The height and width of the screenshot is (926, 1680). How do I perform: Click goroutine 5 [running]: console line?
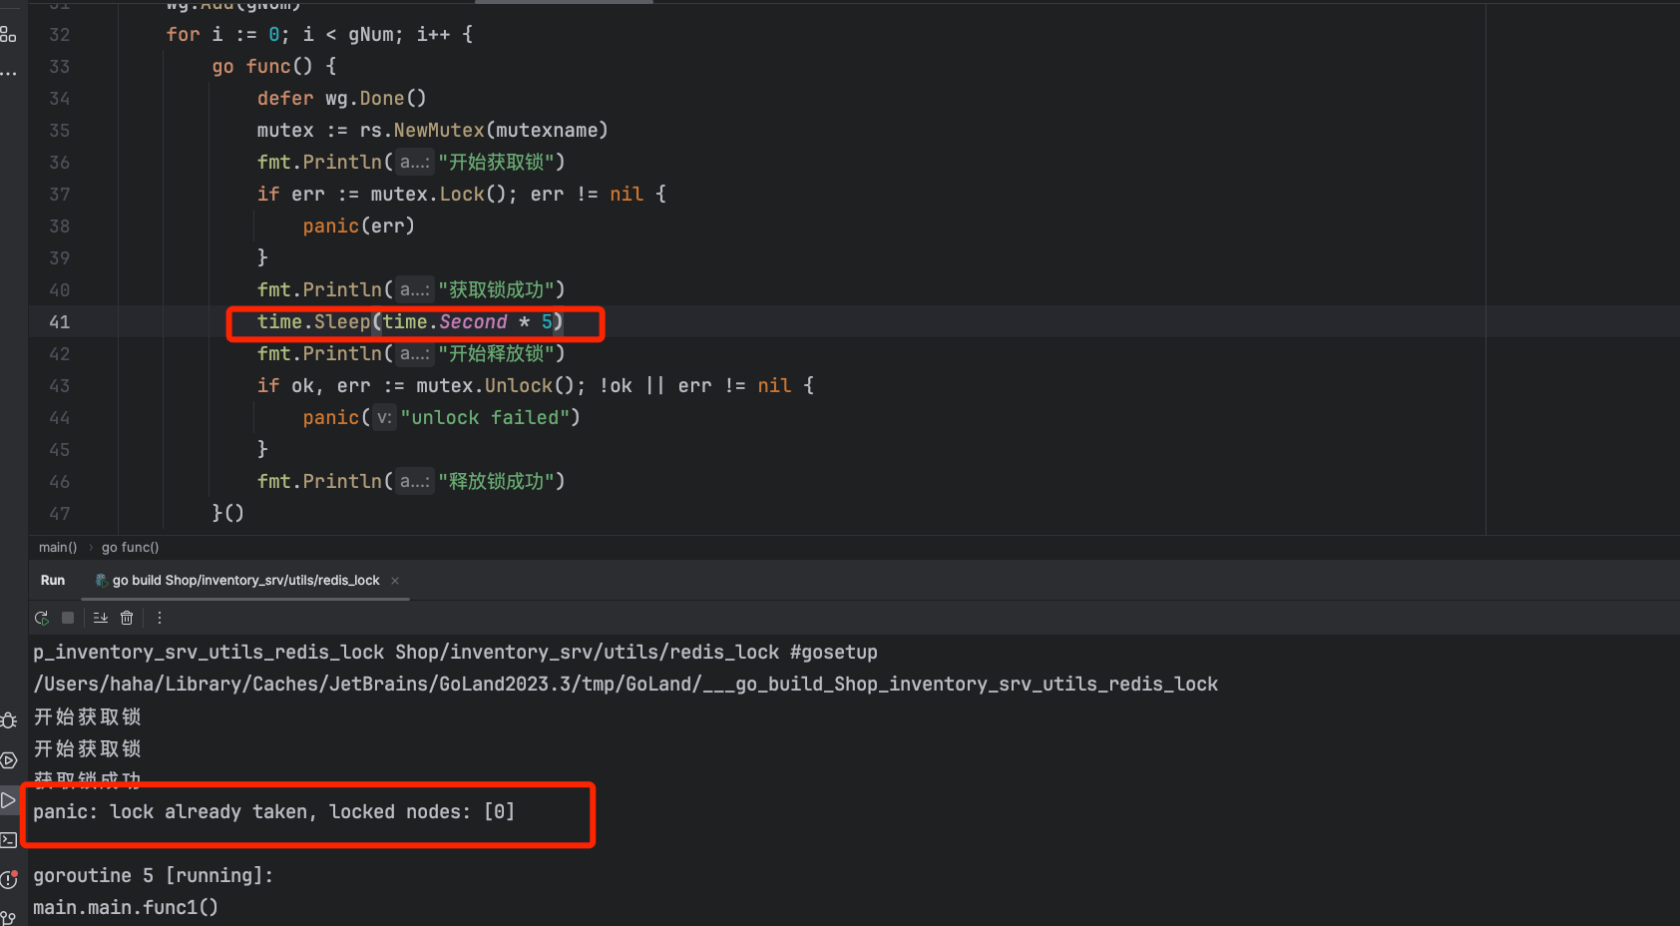tap(153, 876)
